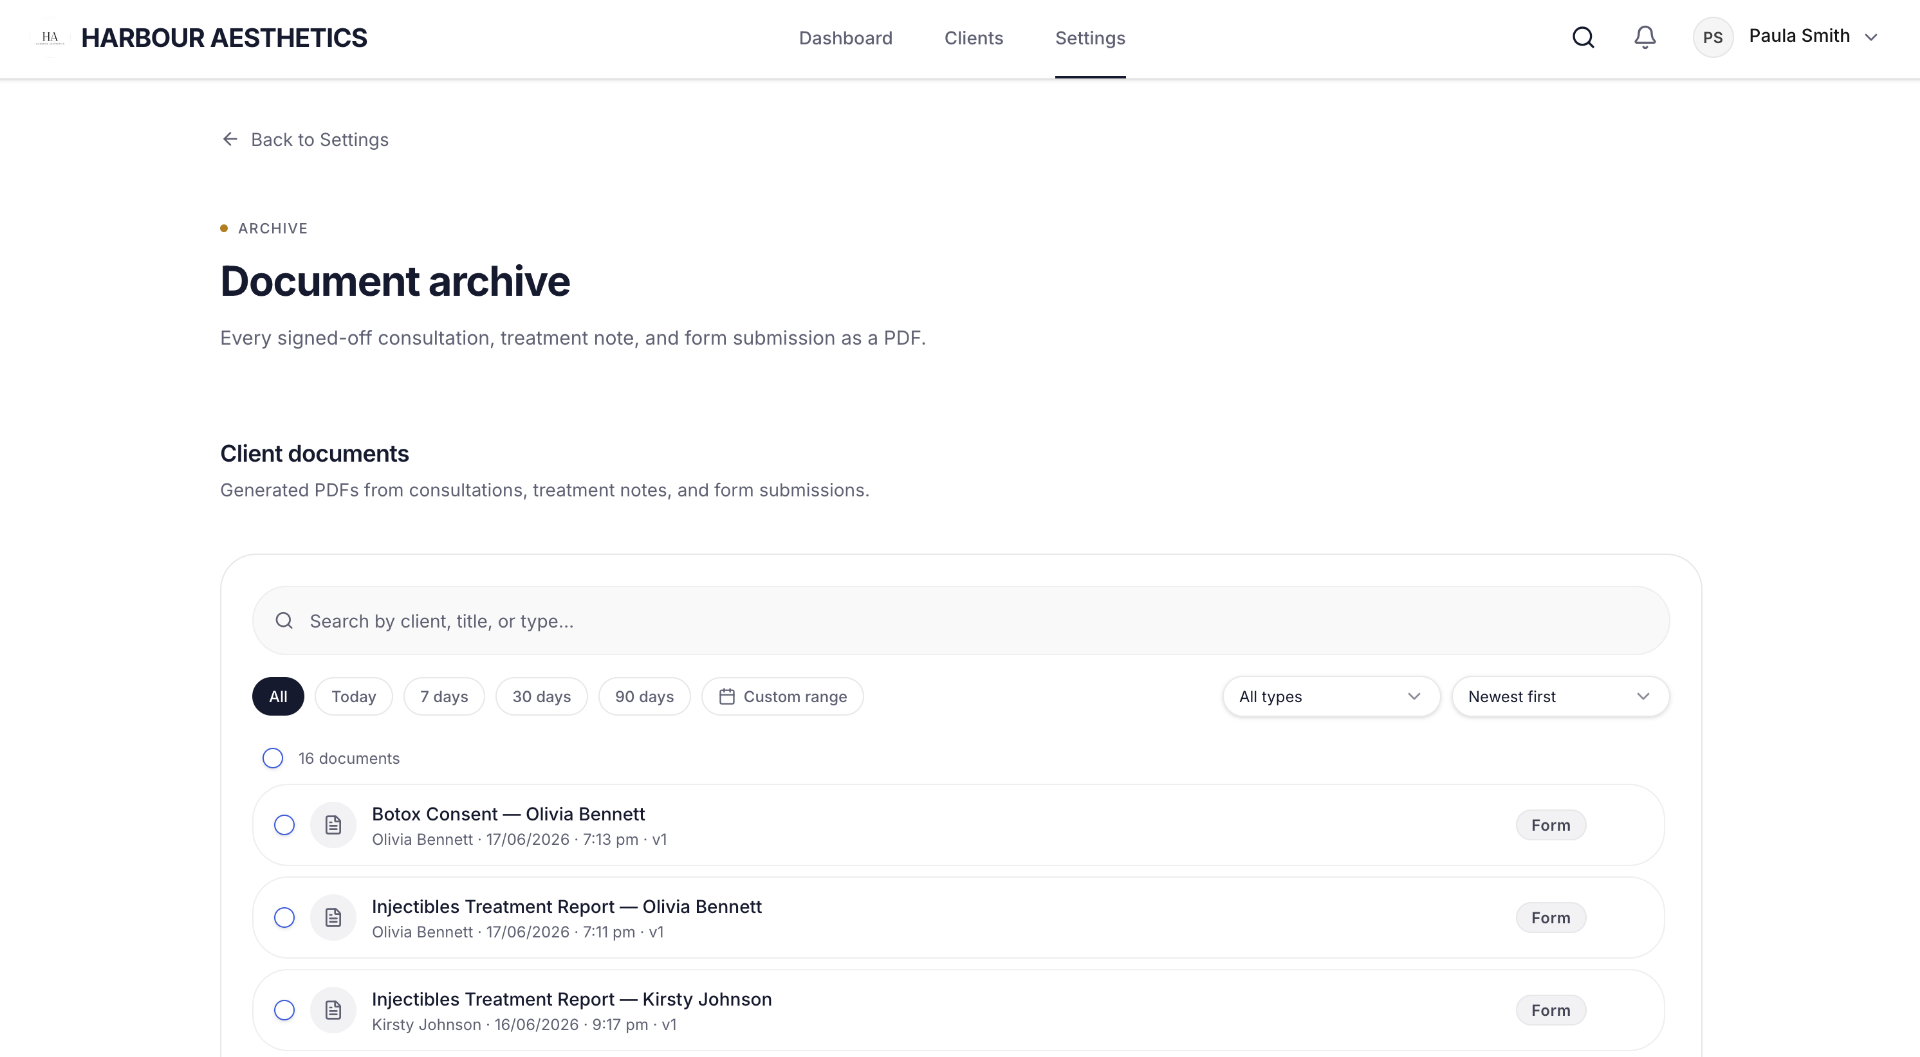This screenshot has width=1920, height=1057.
Task: Click the Form tag on Botox Consent row
Action: pos(1551,825)
